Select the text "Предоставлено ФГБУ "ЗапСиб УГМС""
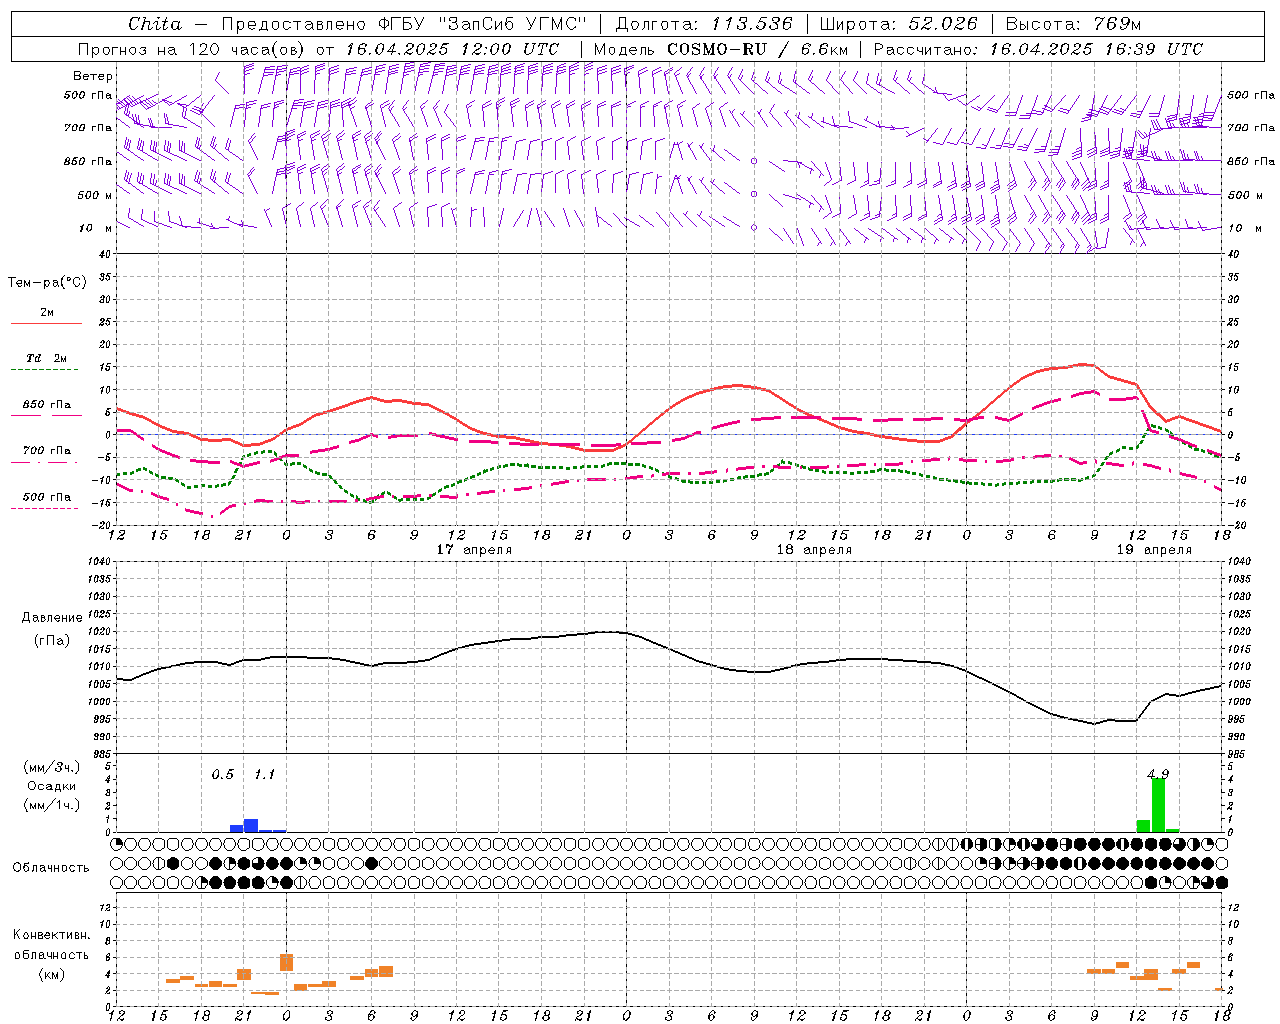The height and width of the screenshot is (1024, 1280). click(403, 24)
